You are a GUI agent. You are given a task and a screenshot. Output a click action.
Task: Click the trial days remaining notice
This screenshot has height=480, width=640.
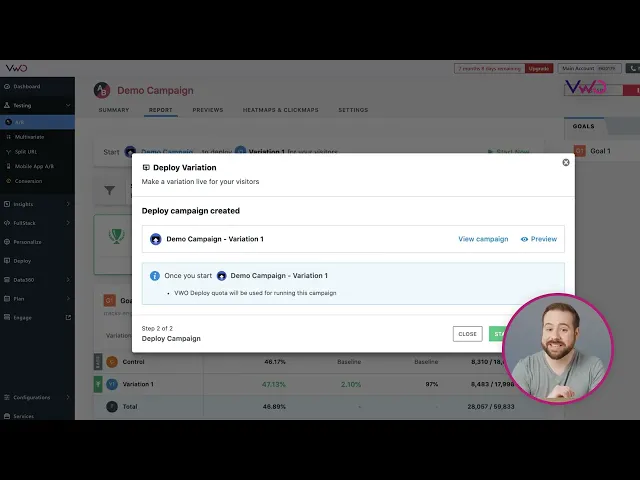tap(489, 69)
